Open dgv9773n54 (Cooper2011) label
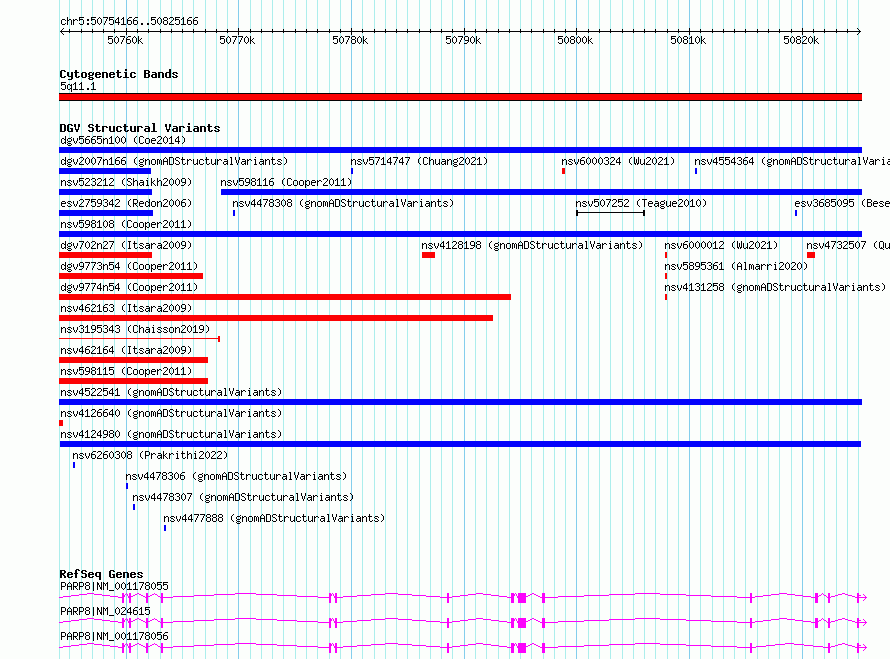This screenshot has height=659, width=890. [129, 266]
